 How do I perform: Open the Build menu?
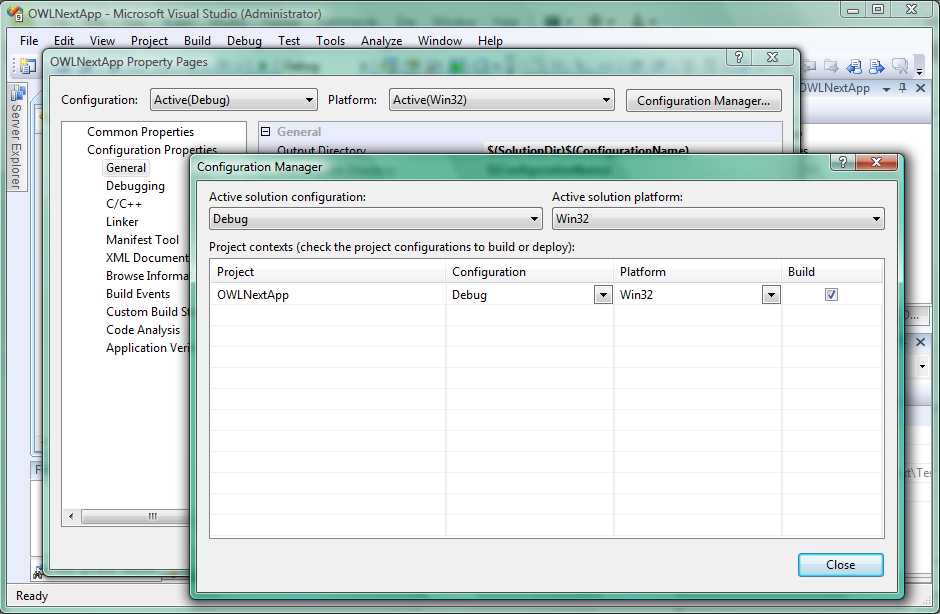197,41
